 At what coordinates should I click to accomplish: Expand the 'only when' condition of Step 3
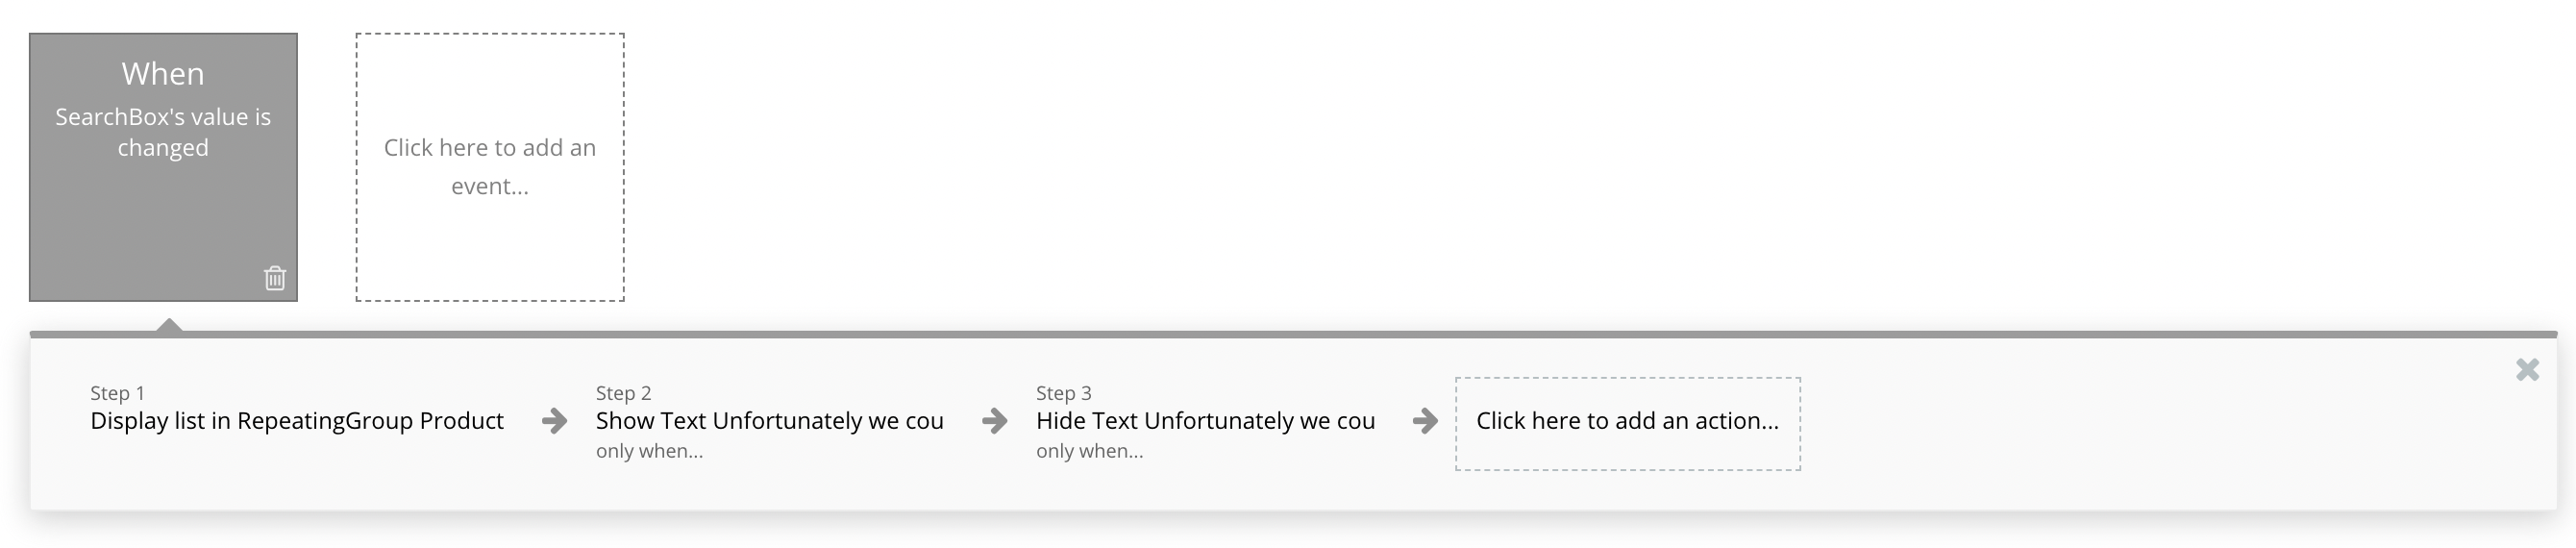click(1089, 451)
